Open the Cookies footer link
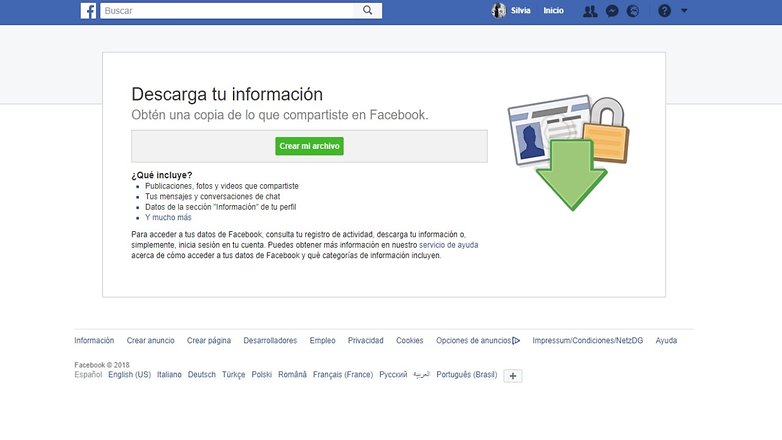Viewport: 782px width, 440px height. point(409,340)
